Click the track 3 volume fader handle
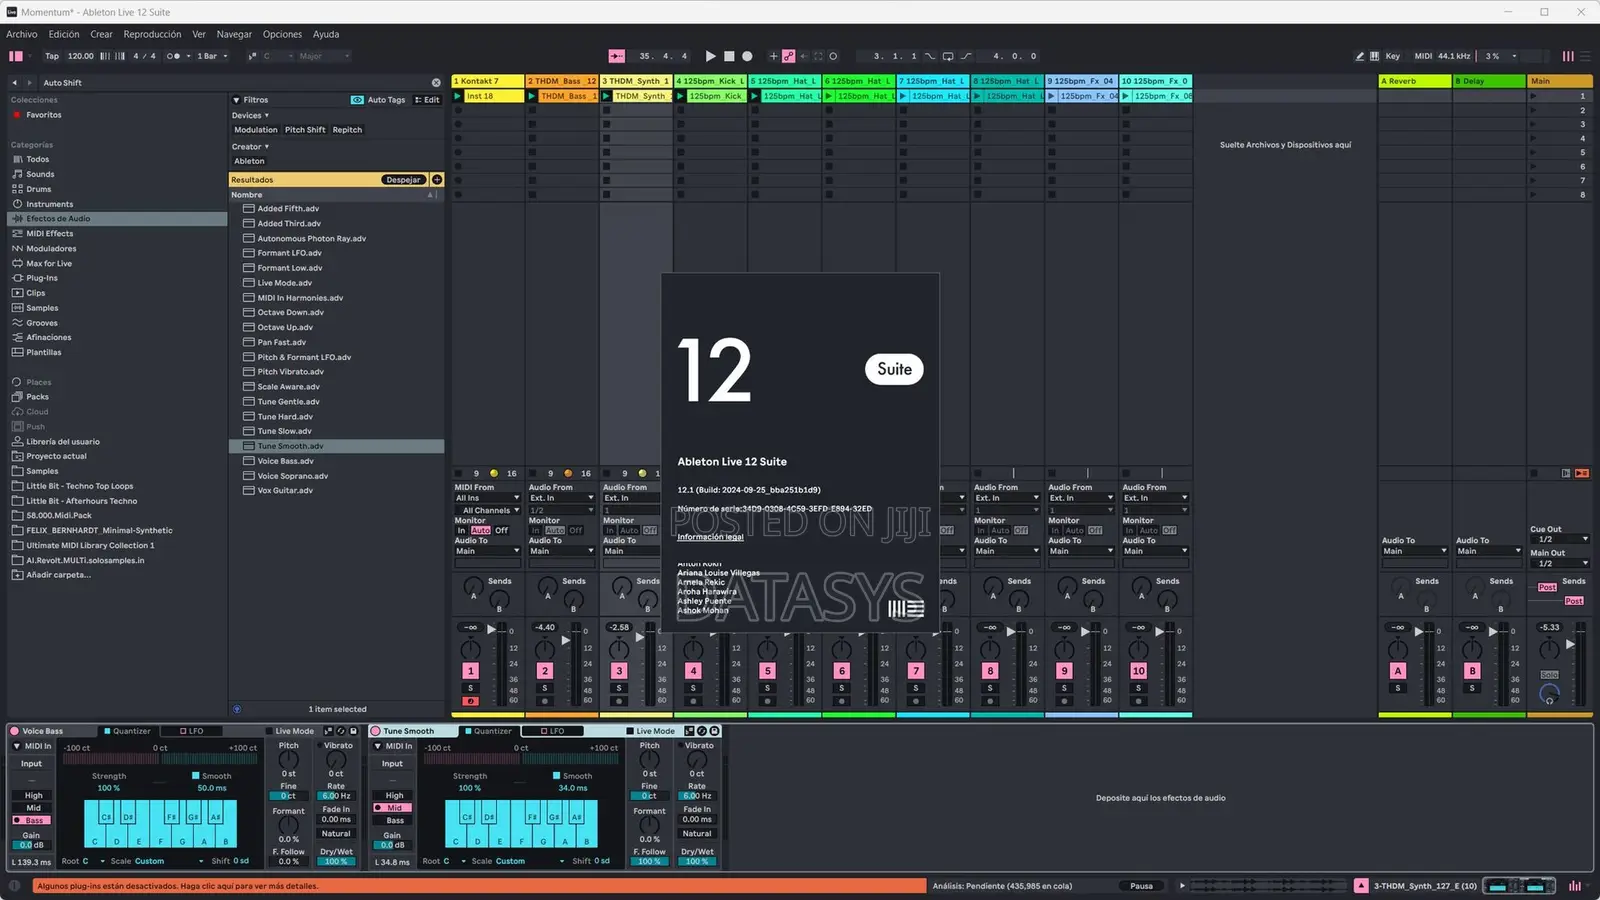1600x900 pixels. (640, 639)
